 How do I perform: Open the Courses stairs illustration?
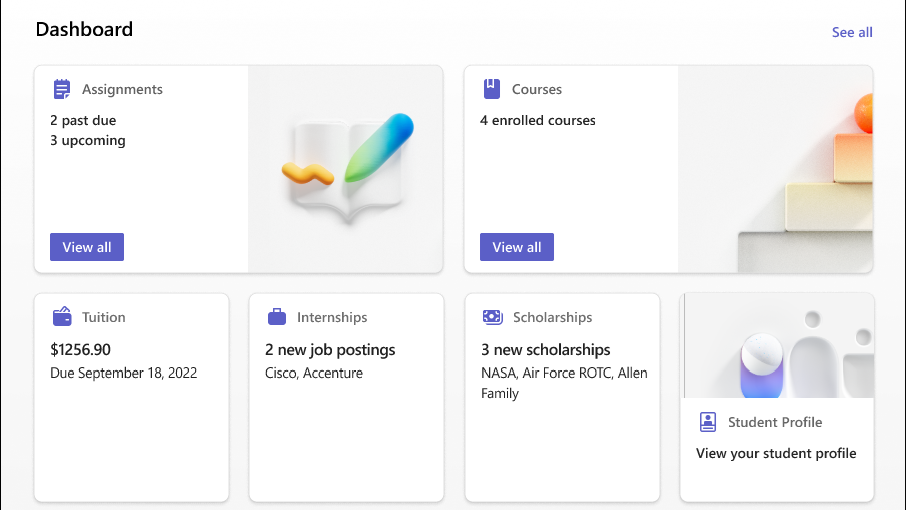tap(775, 169)
